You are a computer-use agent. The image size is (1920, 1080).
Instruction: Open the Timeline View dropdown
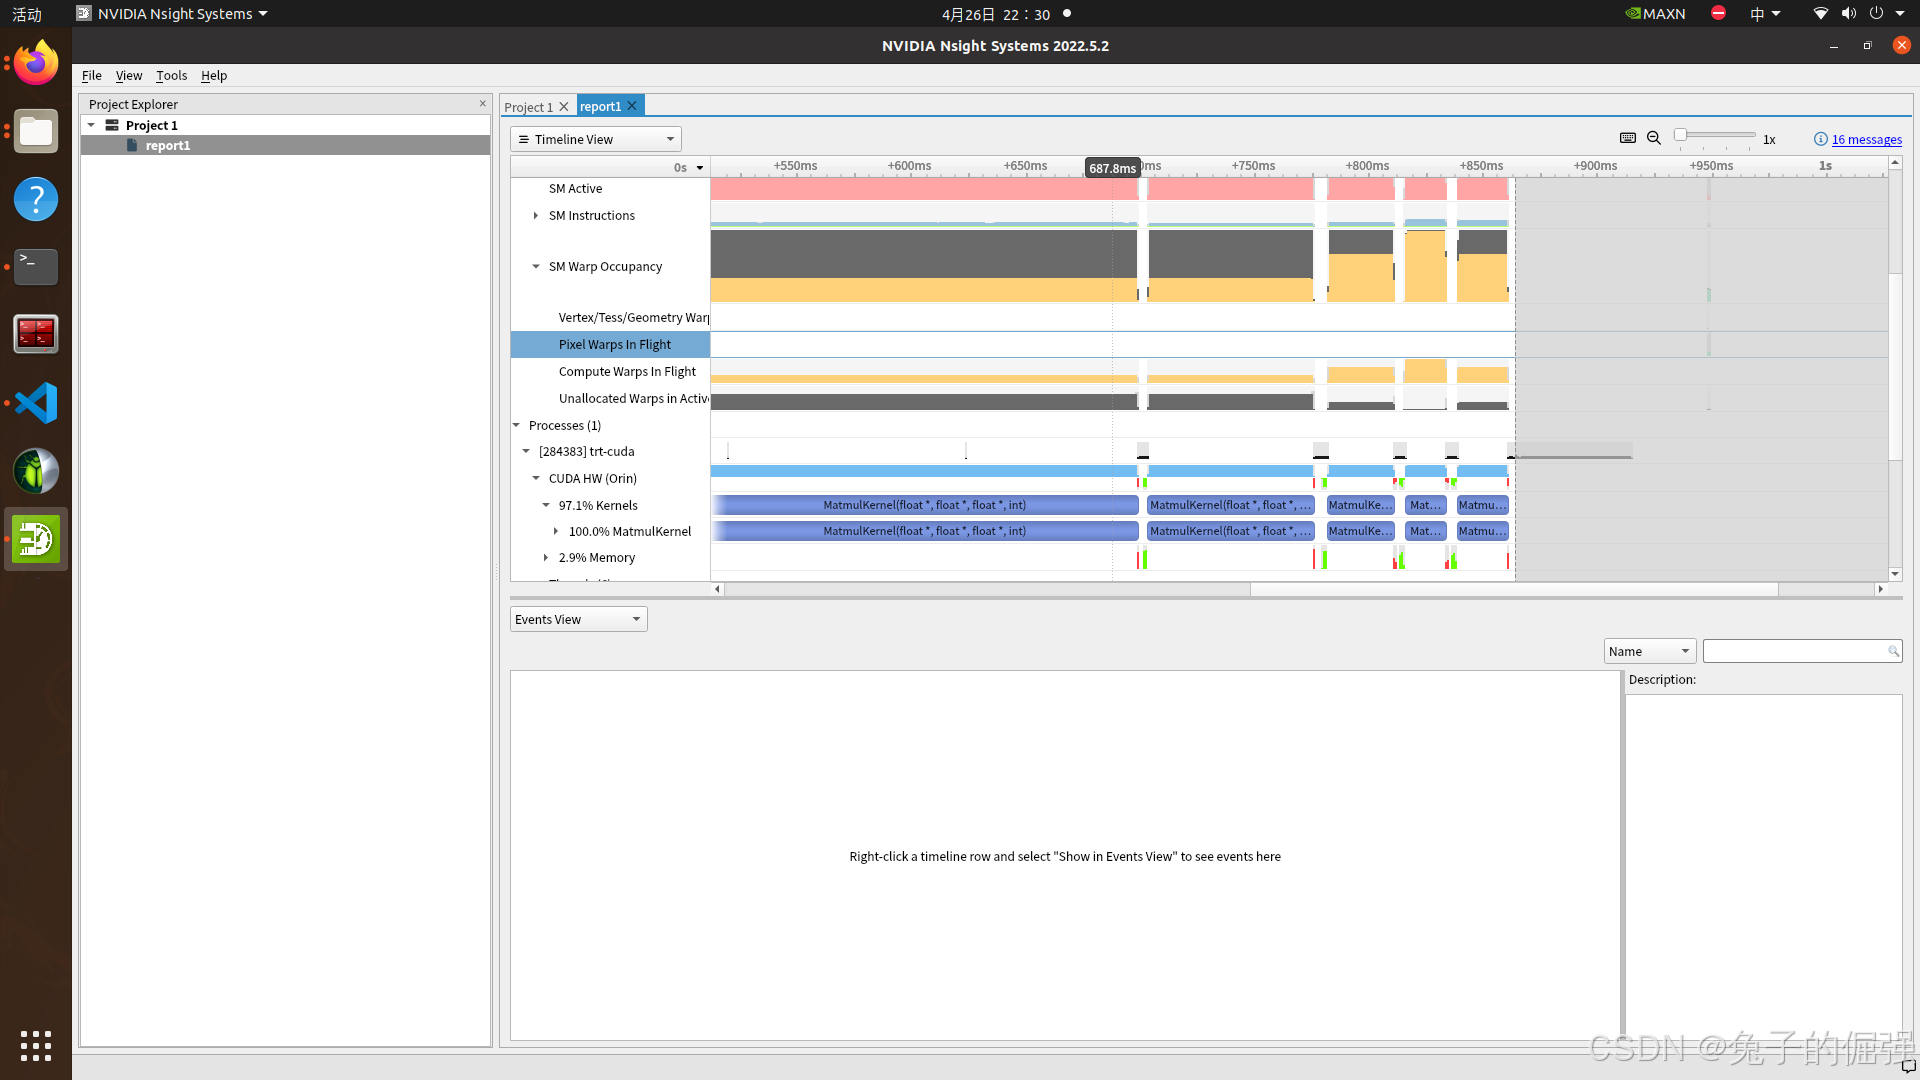(x=596, y=139)
